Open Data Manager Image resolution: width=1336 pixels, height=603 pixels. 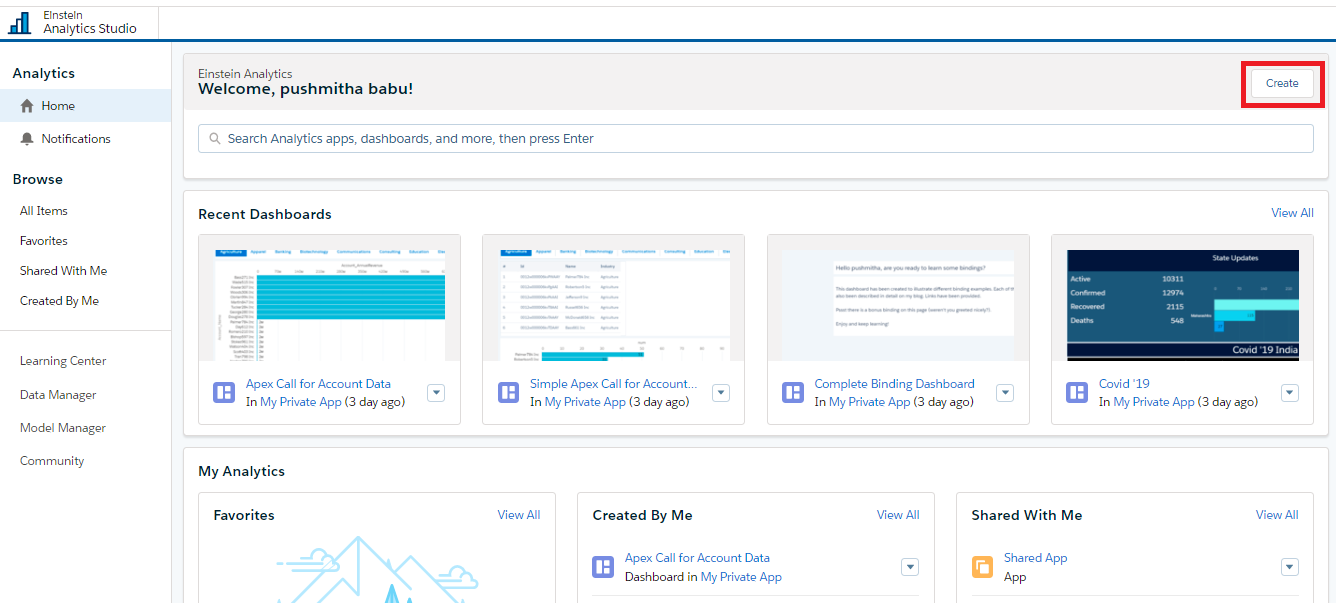point(58,395)
